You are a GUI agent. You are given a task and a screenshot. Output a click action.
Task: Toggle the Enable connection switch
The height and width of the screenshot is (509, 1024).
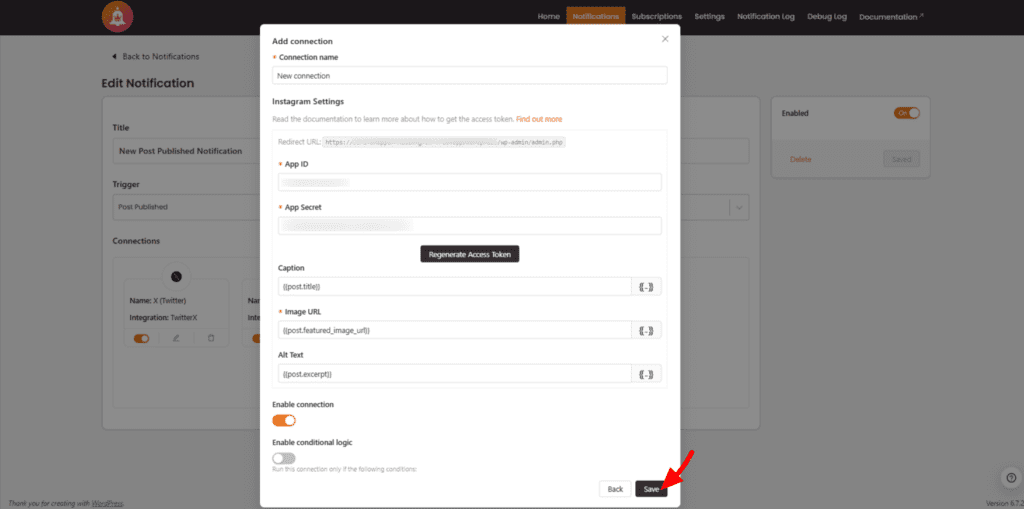click(x=284, y=420)
